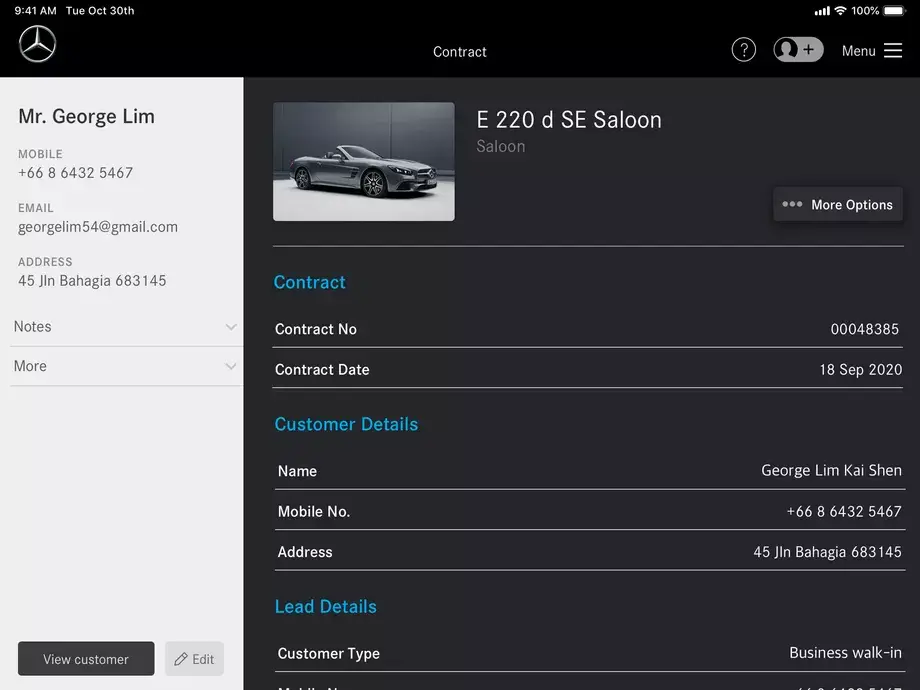The height and width of the screenshot is (690, 920).
Task: Select the E 220 d SE Saloon title
Action: click(569, 120)
